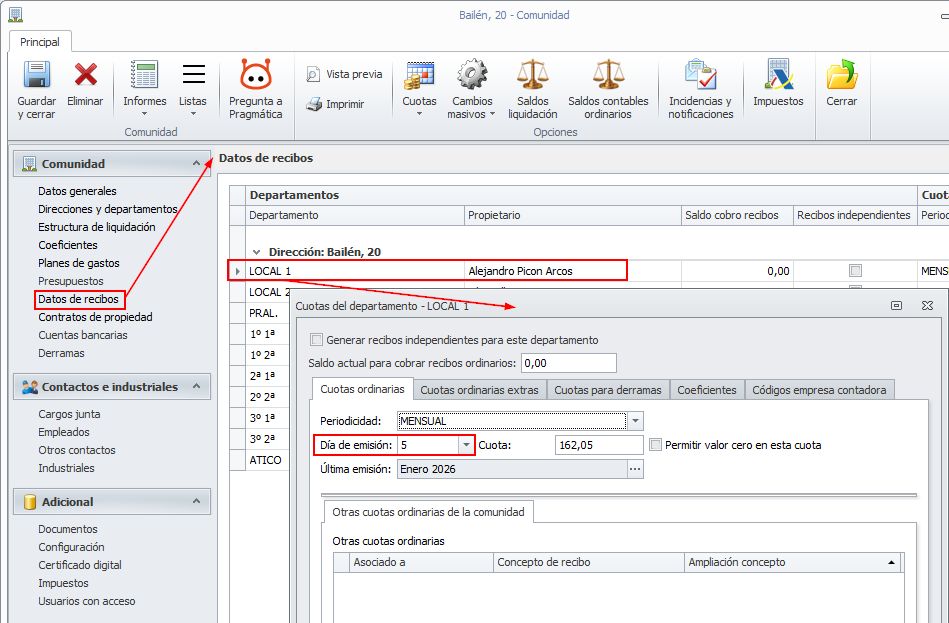Click the Última emisión ellipsis button
This screenshot has height=623, width=949.
pyautogui.click(x=635, y=469)
